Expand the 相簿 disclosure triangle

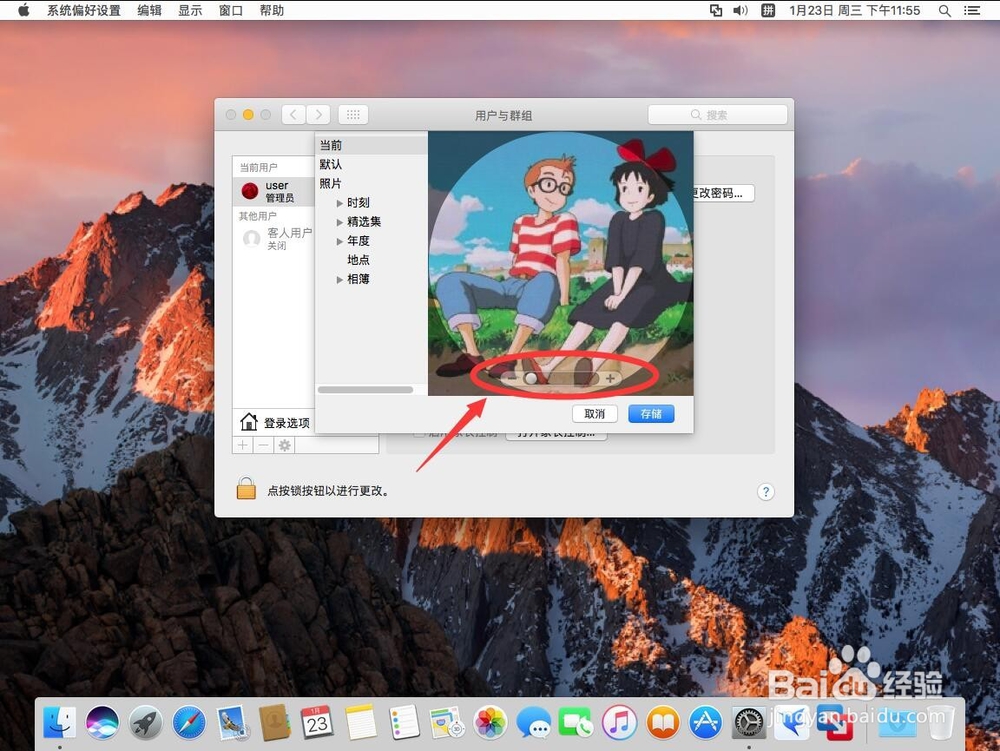pos(340,280)
